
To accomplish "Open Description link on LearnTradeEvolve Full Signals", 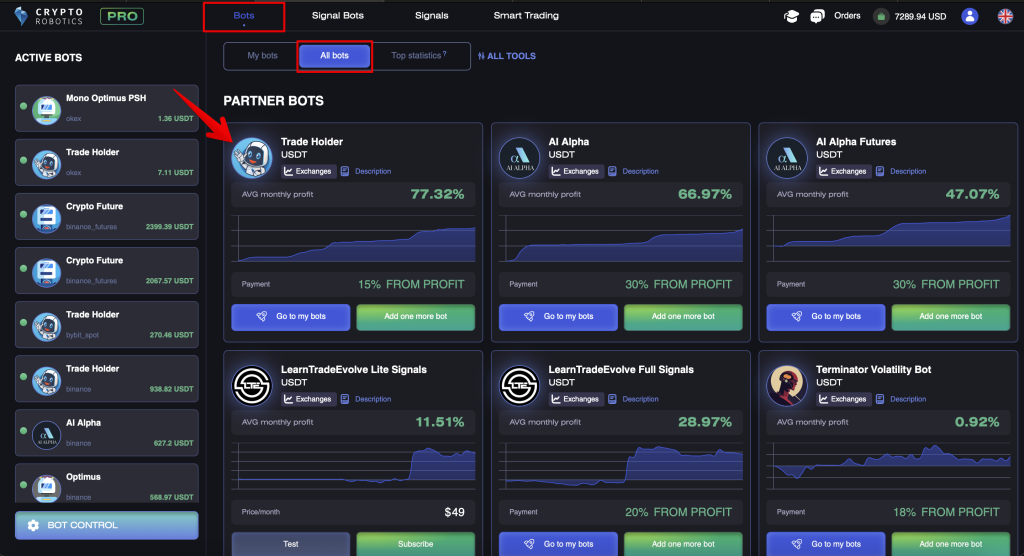I will point(640,399).
